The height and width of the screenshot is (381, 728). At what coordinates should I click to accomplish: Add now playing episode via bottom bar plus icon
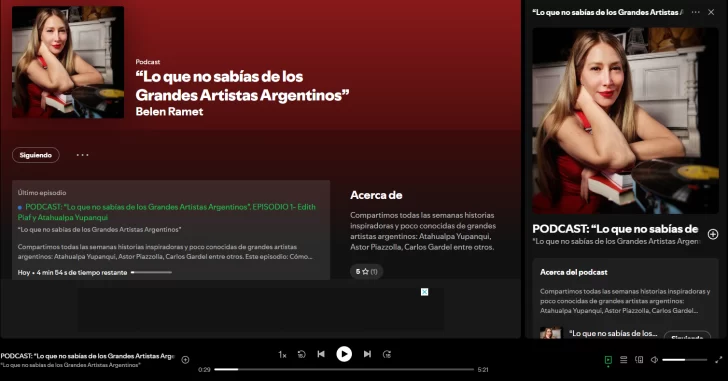tap(185, 360)
